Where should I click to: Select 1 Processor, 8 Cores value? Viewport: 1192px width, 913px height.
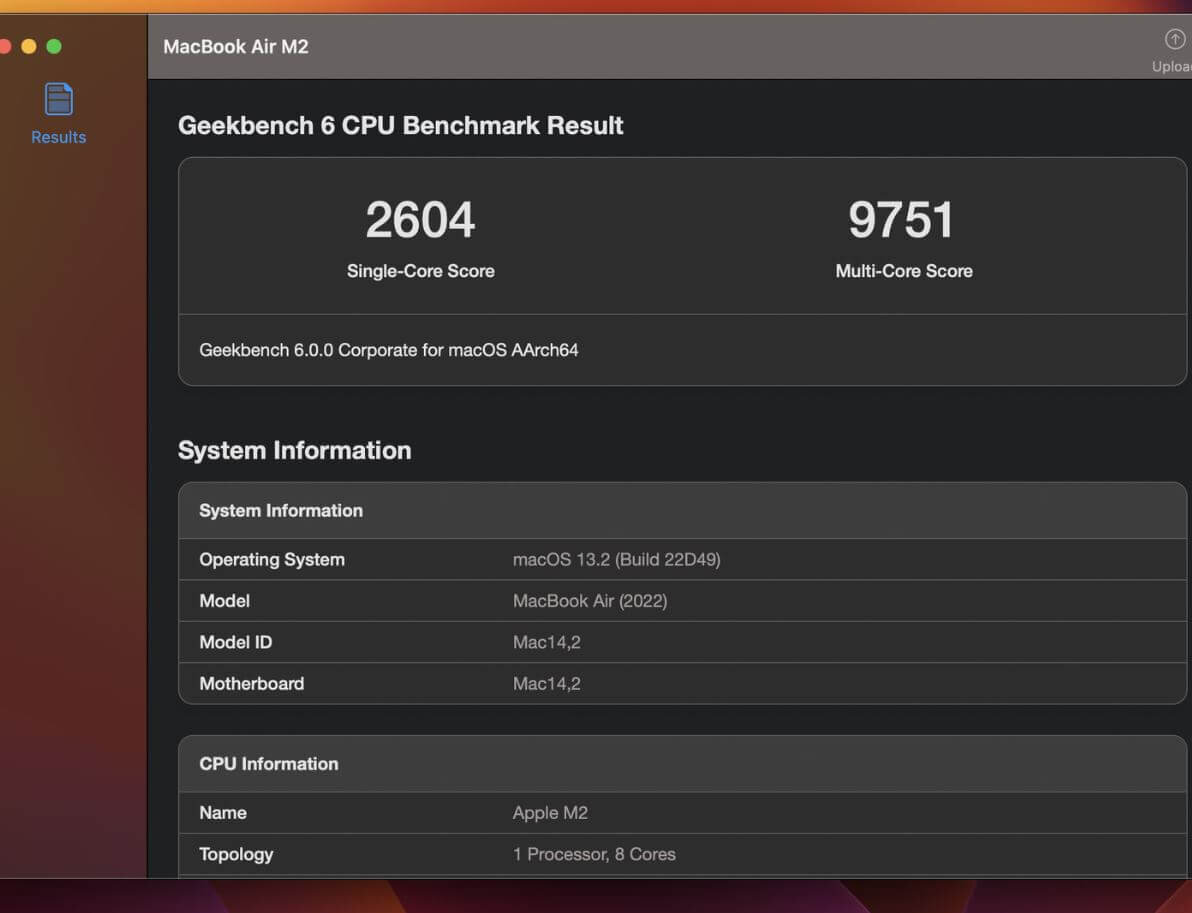coord(594,854)
